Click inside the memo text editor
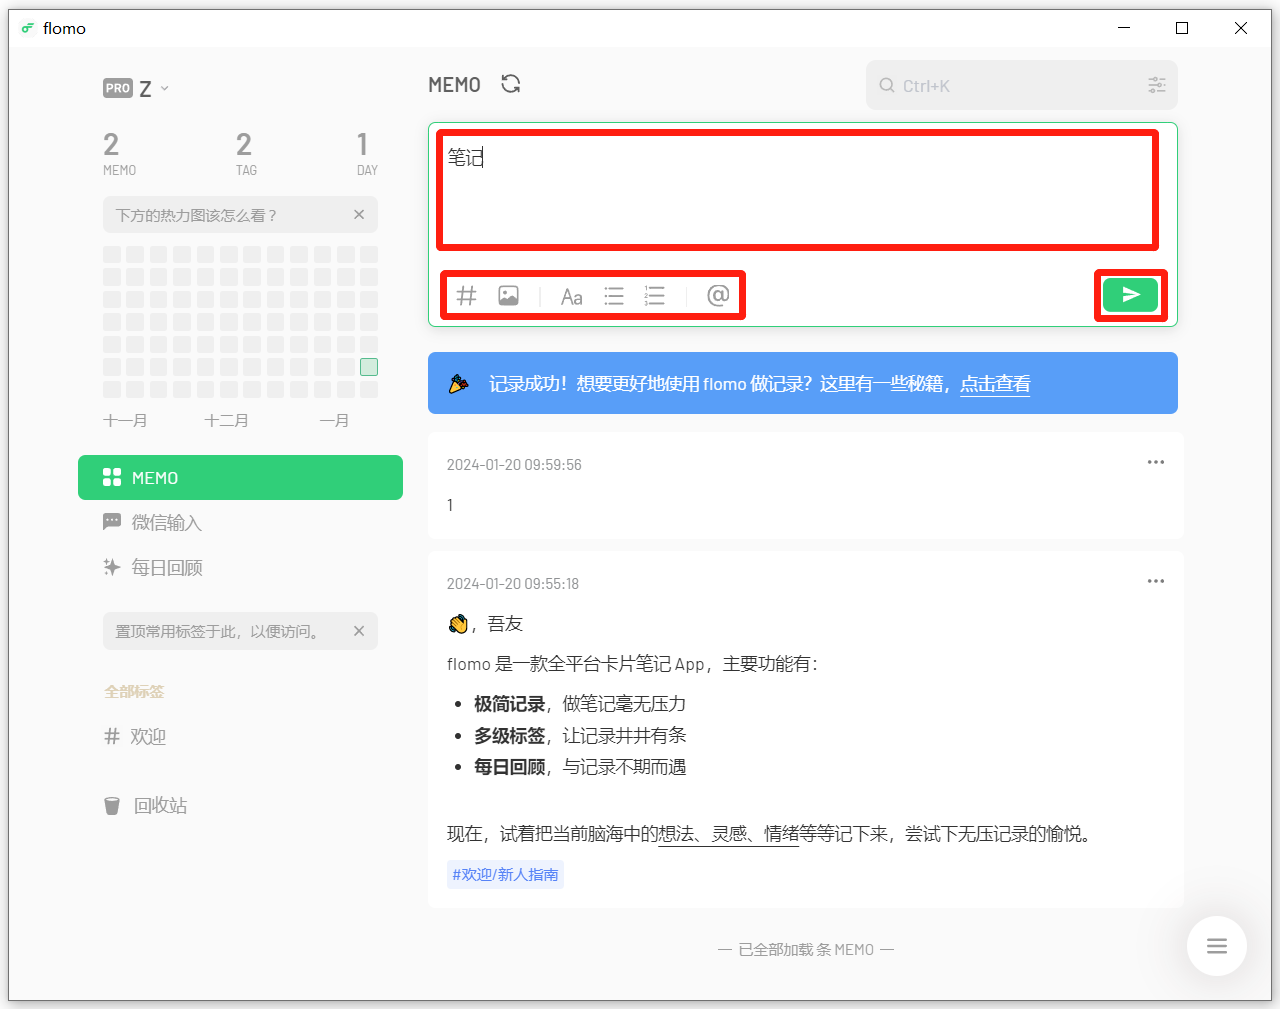The width and height of the screenshot is (1280, 1009). coord(797,190)
